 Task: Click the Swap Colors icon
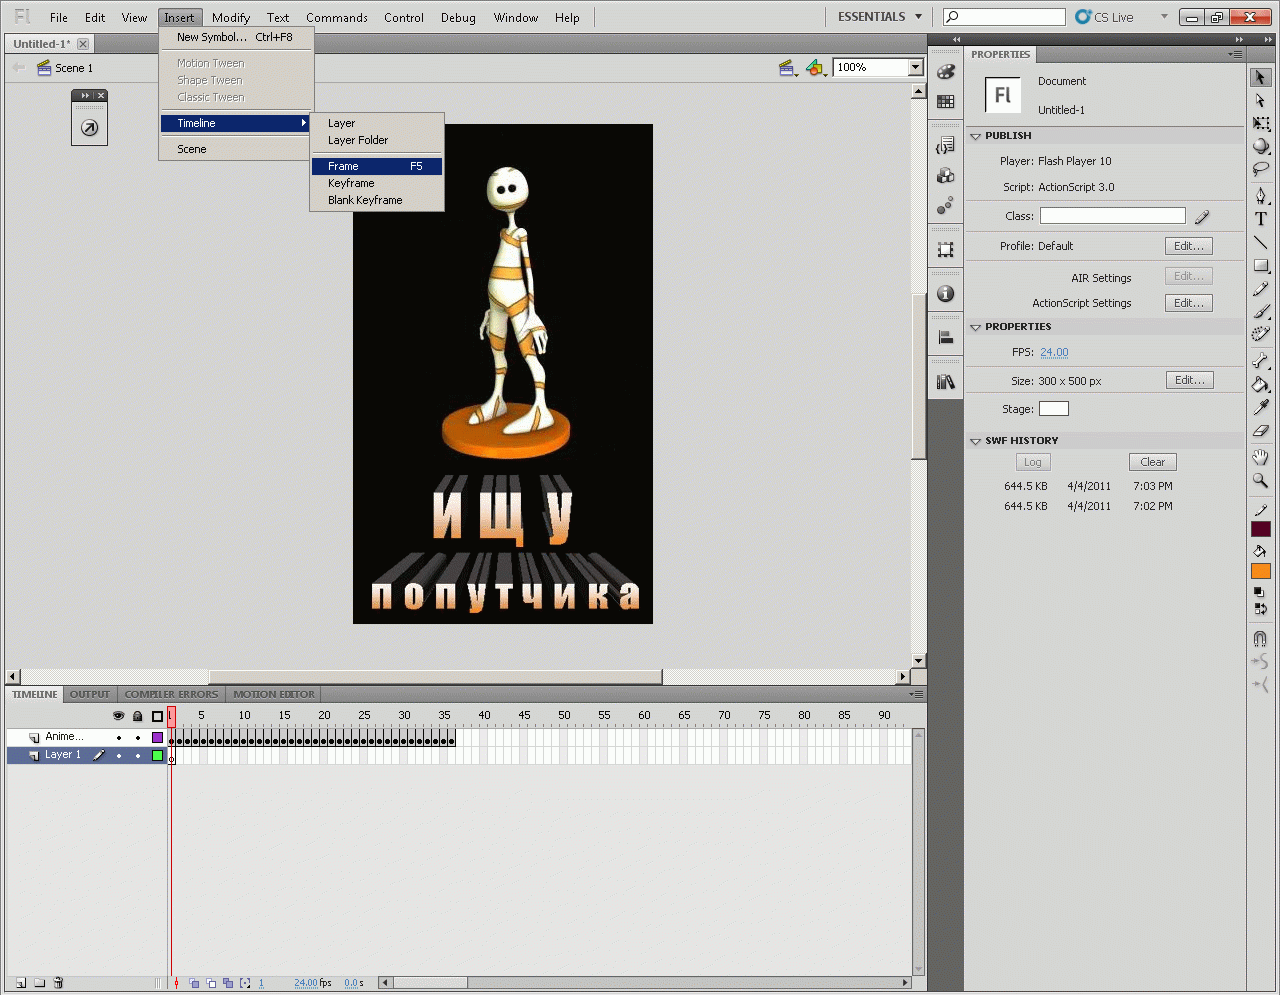click(1260, 608)
